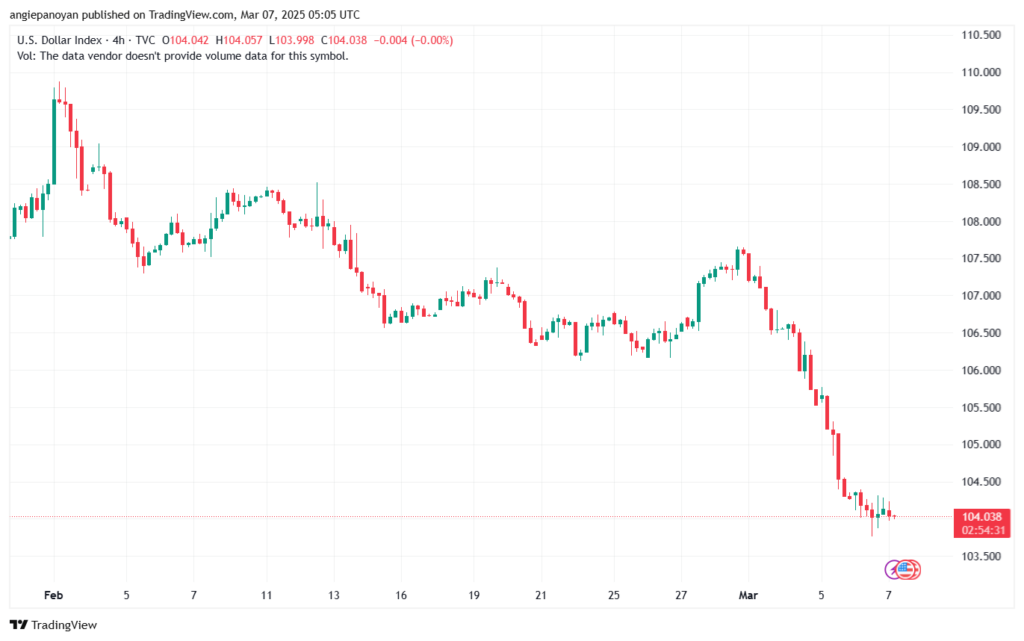Open the purple lightning news event marker
The width and height of the screenshot is (1024, 641).
[x=893, y=570]
